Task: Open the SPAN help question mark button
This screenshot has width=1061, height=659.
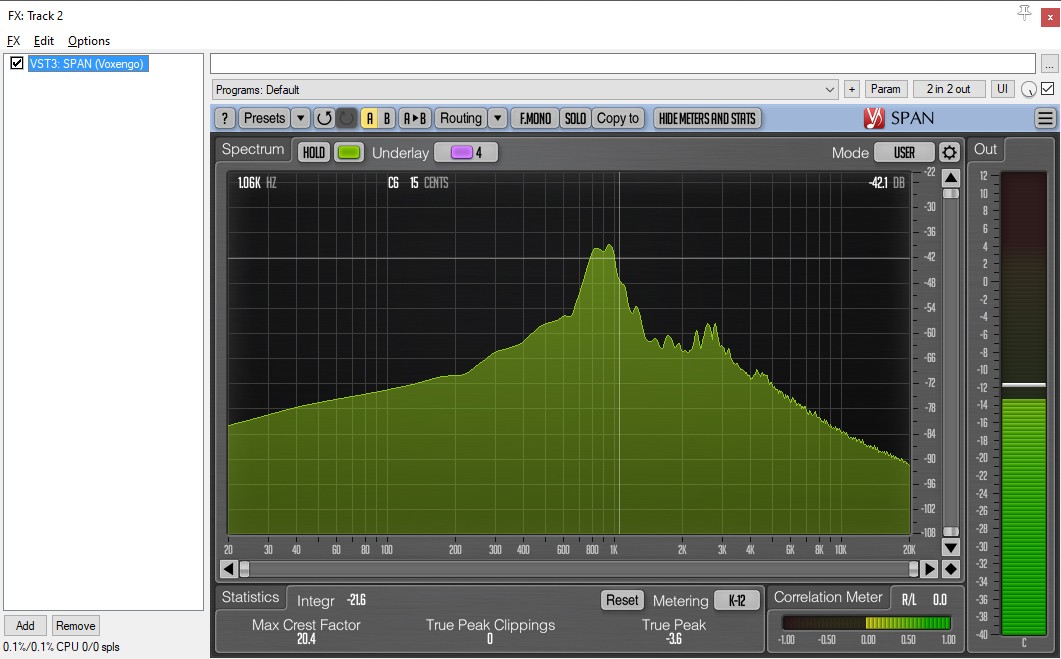Action: coord(225,118)
